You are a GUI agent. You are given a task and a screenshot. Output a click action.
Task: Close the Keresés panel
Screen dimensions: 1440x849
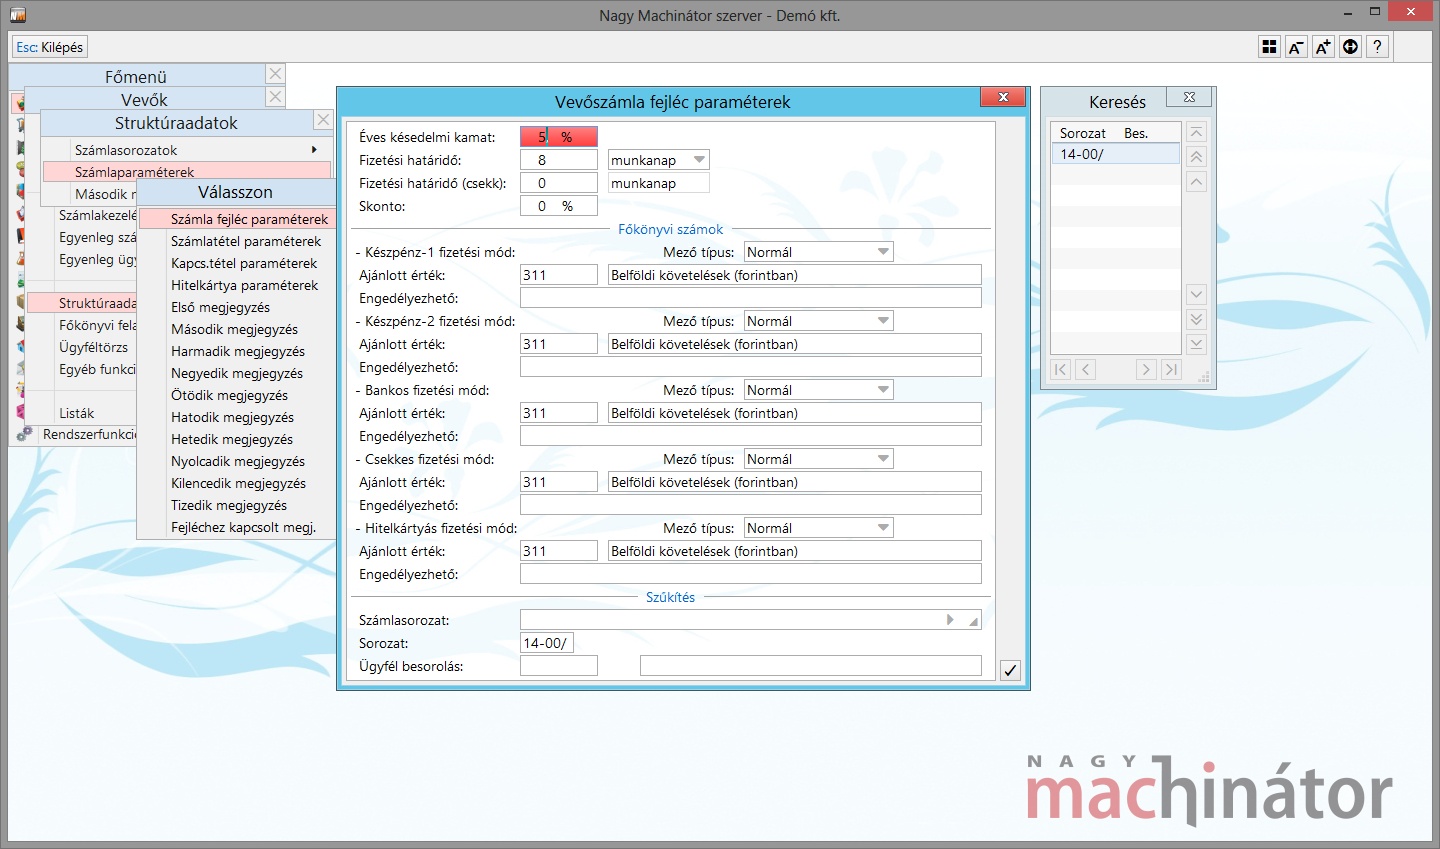1189,97
